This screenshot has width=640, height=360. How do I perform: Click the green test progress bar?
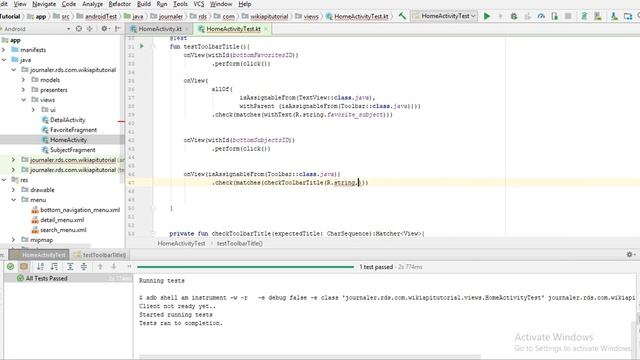point(245,267)
